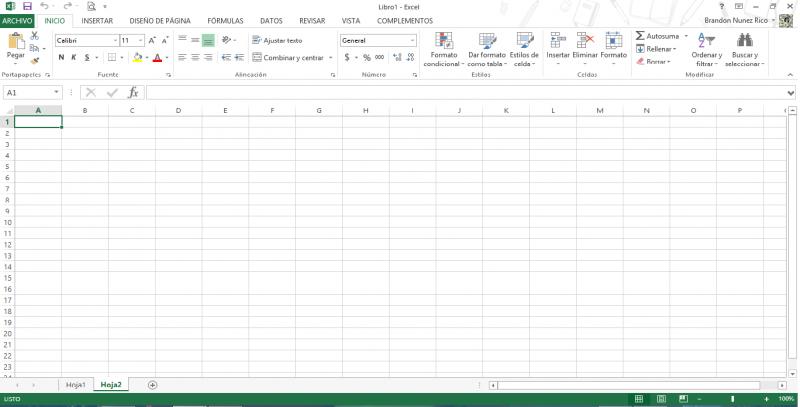Click inside the formula bar input field
This screenshot has height=407, width=800.
(460, 93)
